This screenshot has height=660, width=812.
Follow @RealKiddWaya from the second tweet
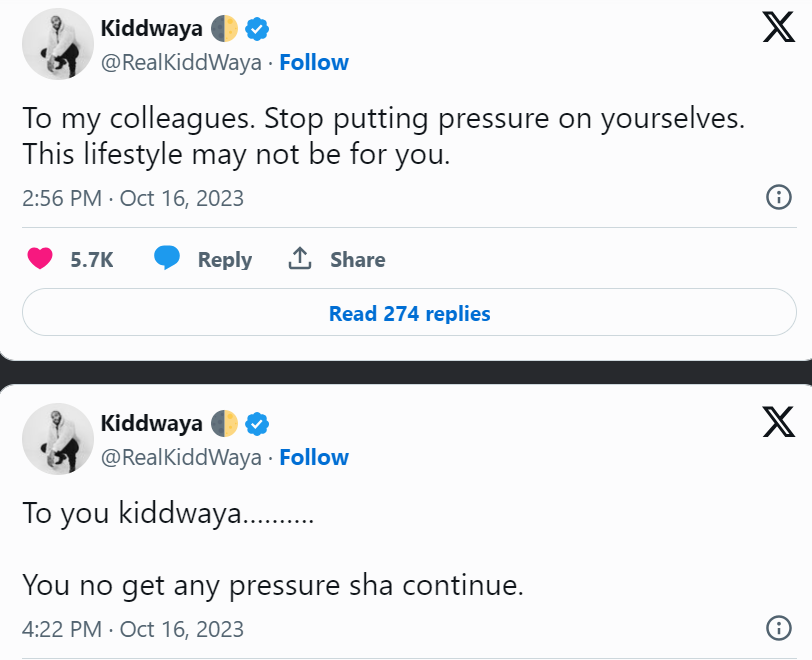(314, 457)
